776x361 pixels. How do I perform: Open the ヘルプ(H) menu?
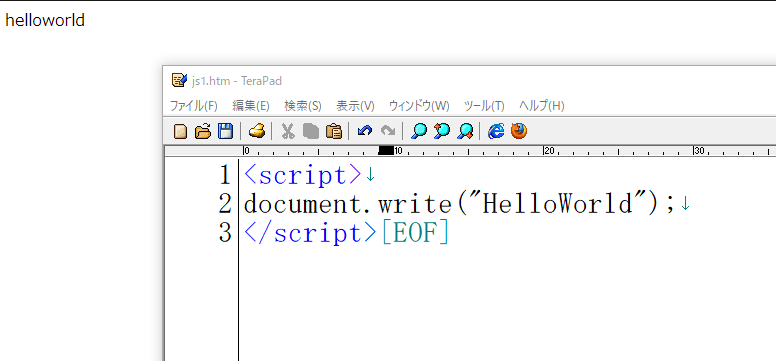(541, 106)
